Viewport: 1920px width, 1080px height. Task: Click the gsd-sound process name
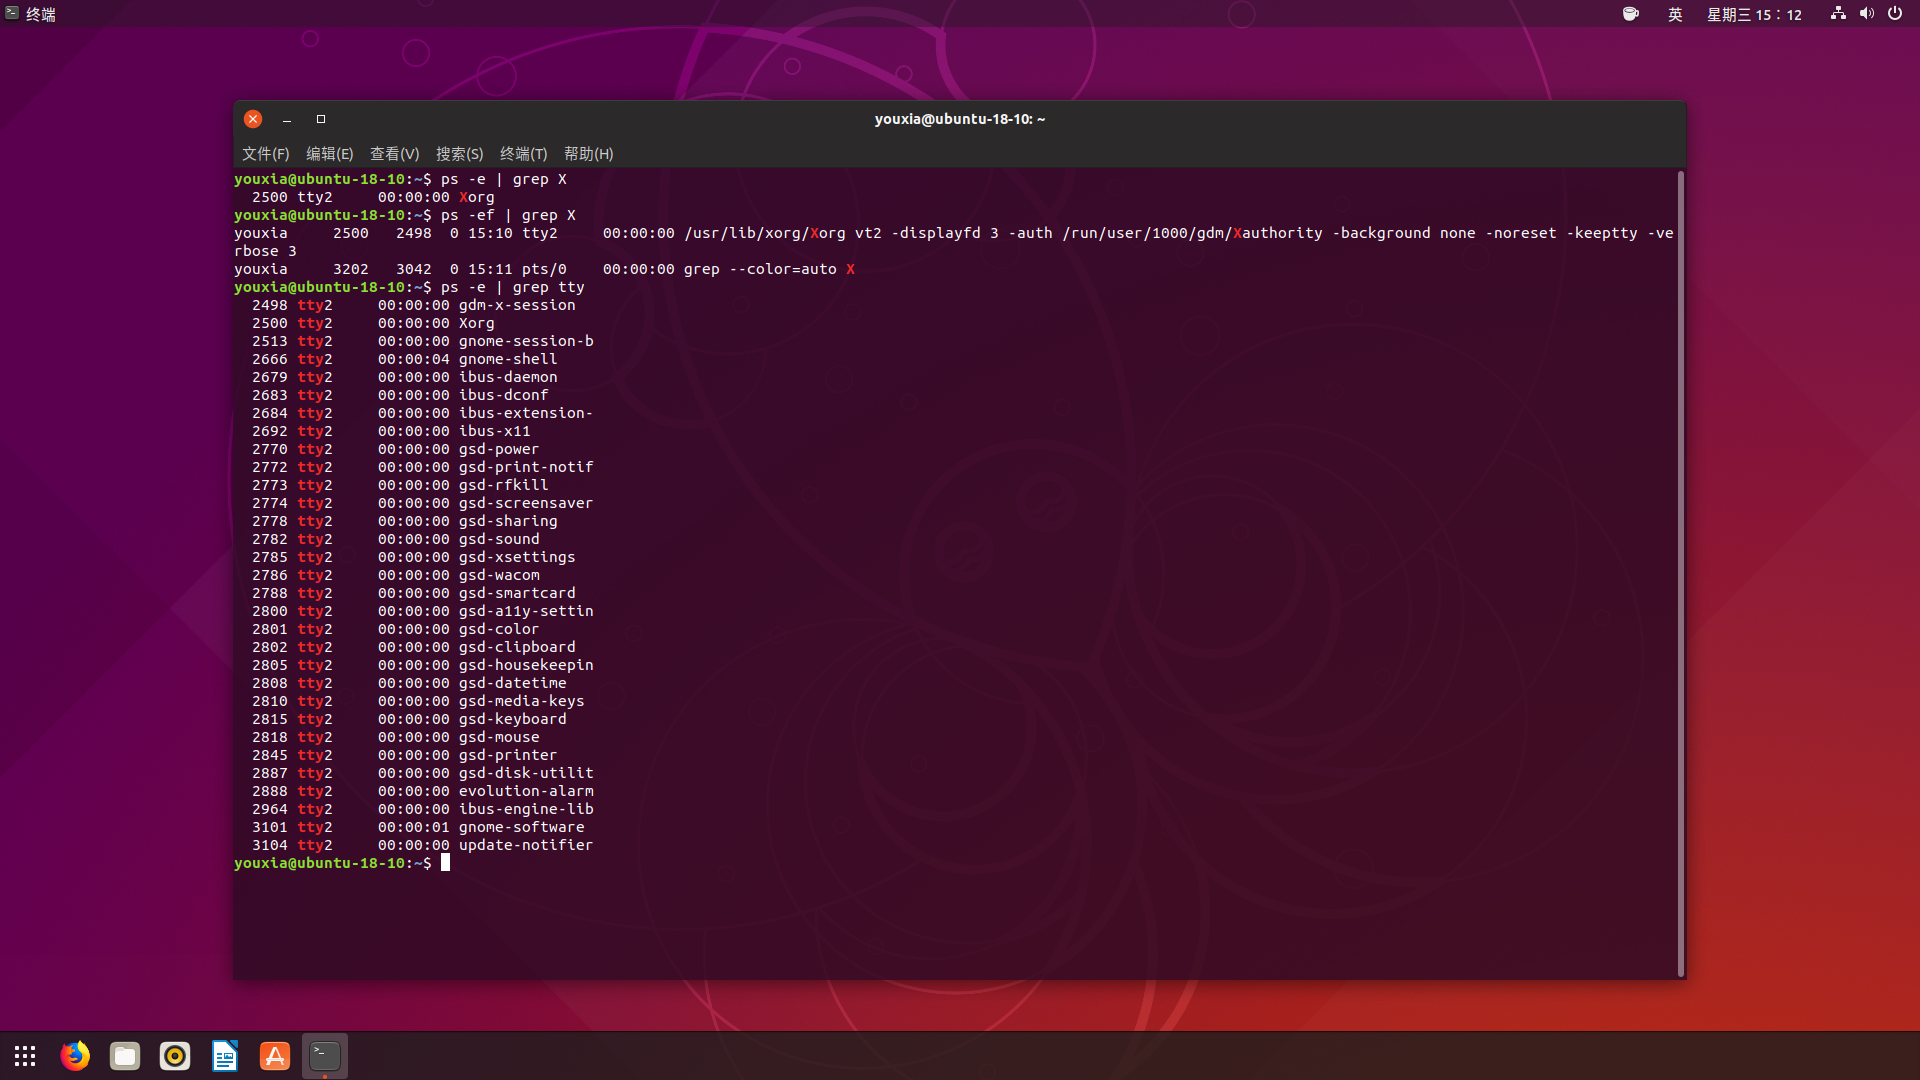499,539
